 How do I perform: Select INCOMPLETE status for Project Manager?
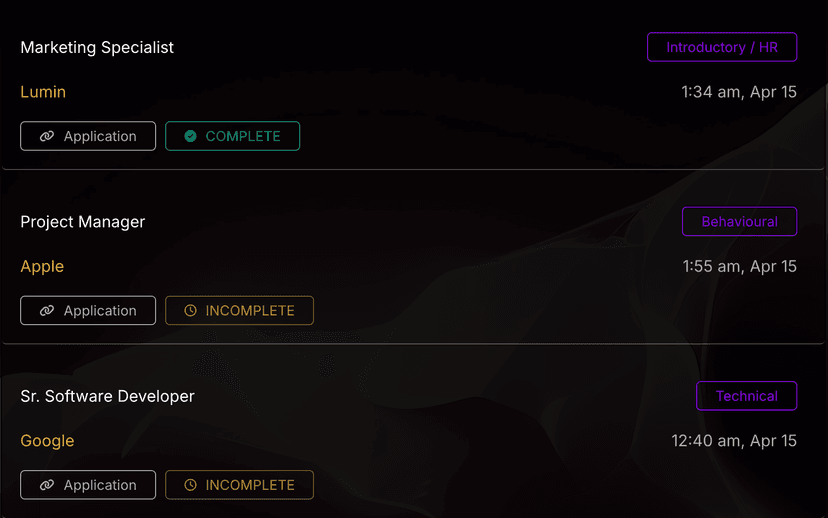239,311
